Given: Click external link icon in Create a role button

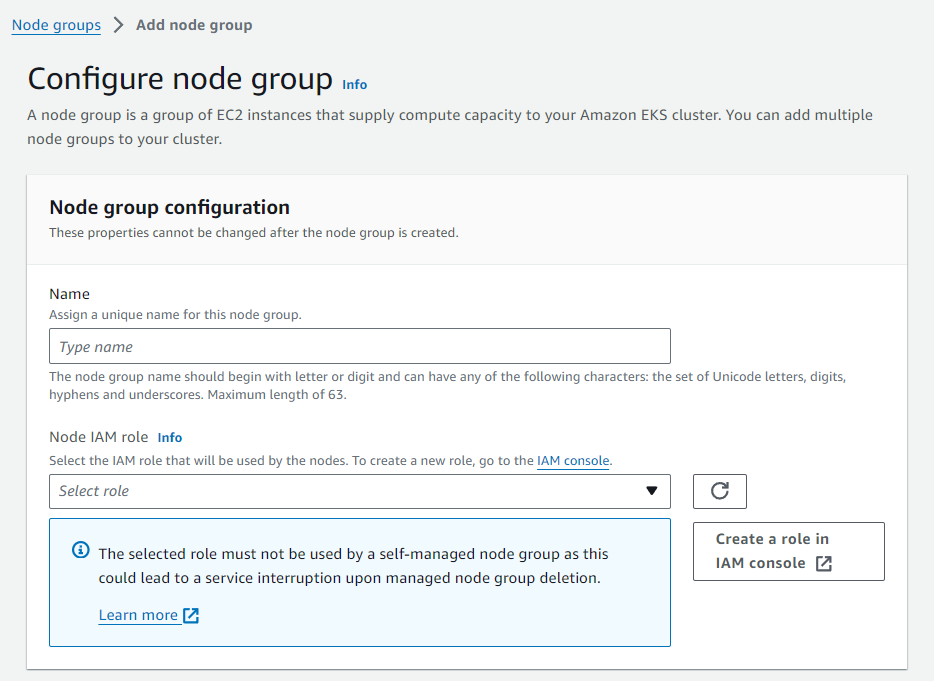Looking at the screenshot, I should [824, 564].
